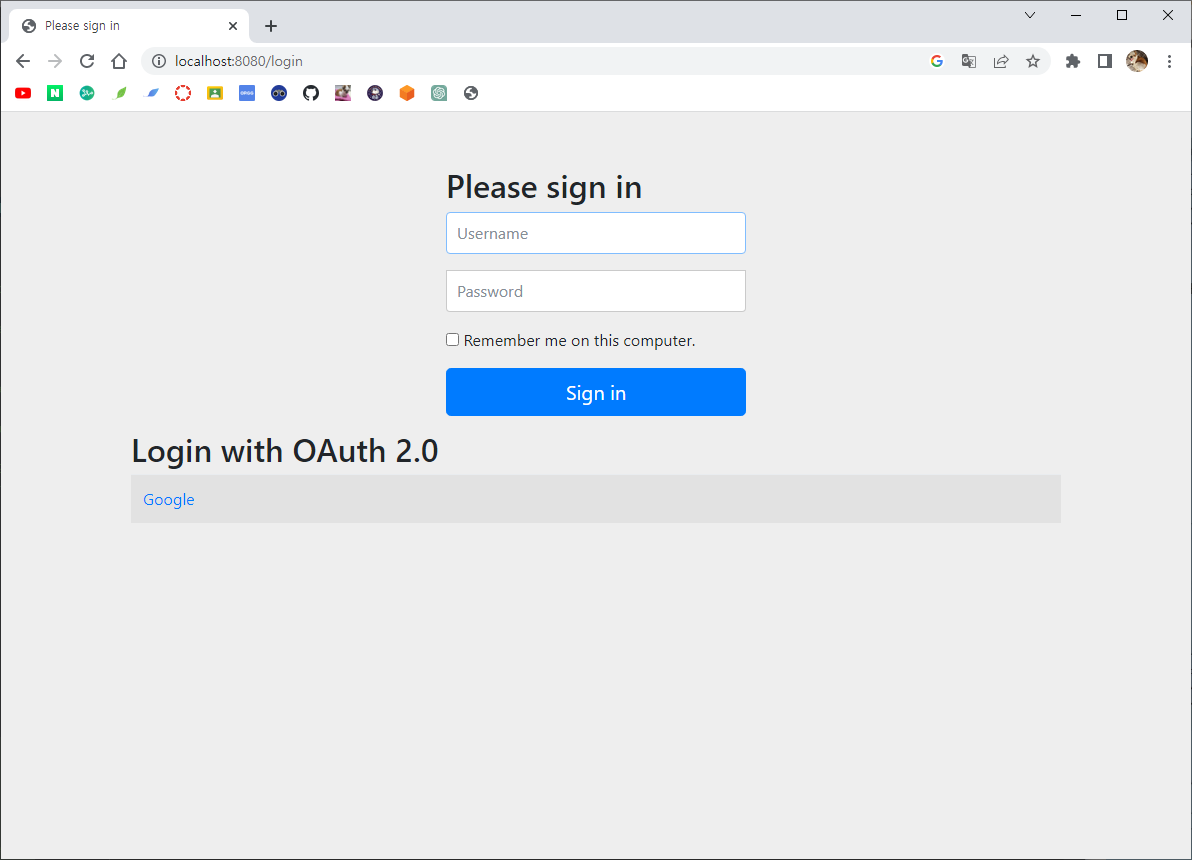Open the Extensions puzzle icon
Viewport: 1192px width, 860px height.
pos(1073,62)
